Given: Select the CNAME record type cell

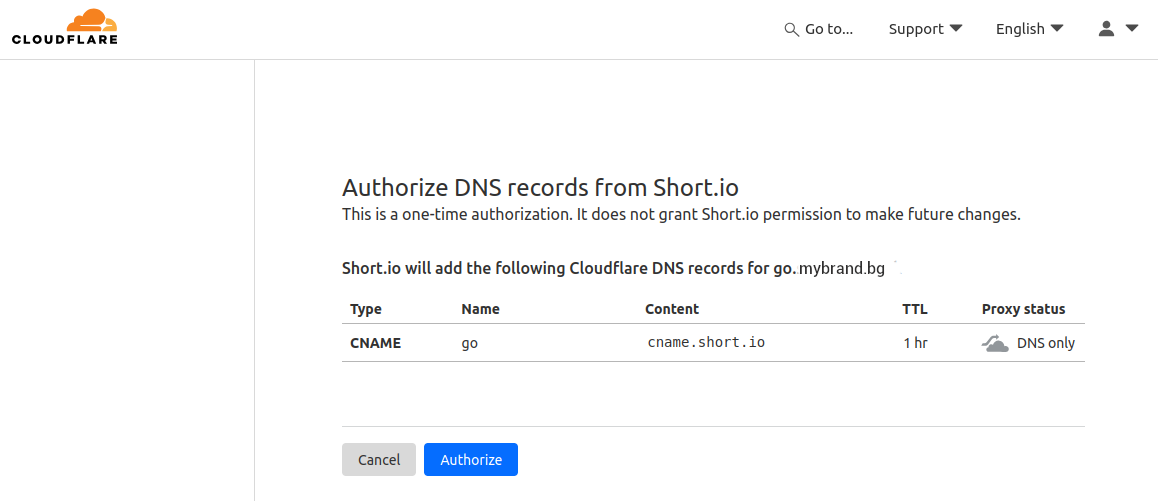Looking at the screenshot, I should pyautogui.click(x=375, y=343).
